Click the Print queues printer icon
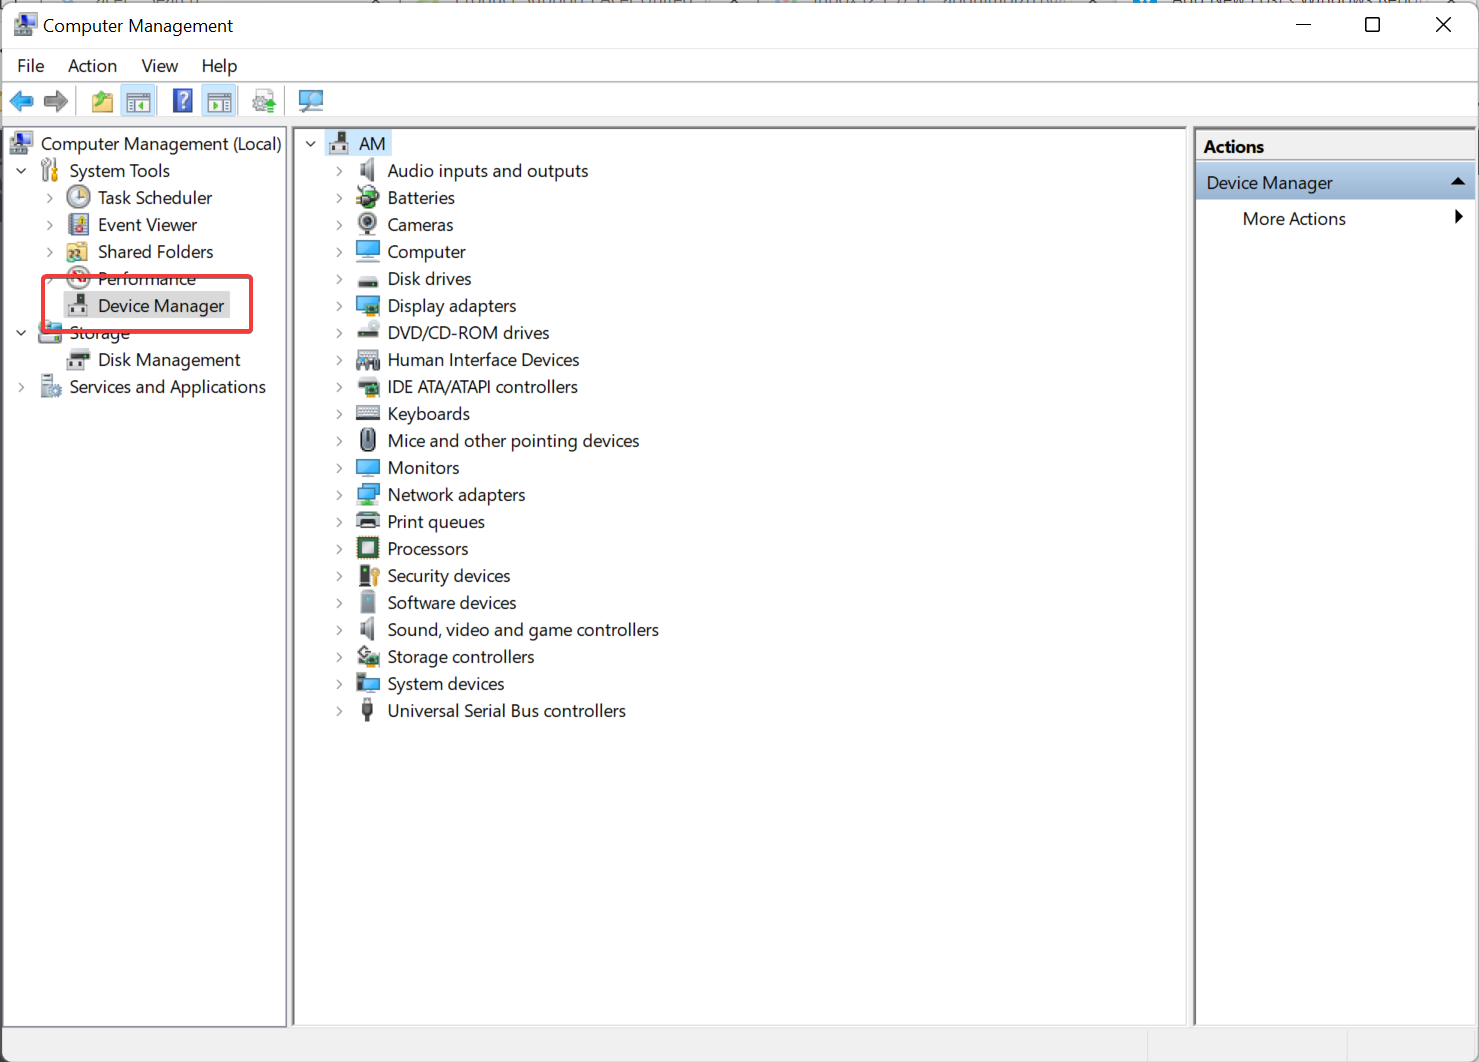Screen dimensions: 1479x1062 (368, 522)
